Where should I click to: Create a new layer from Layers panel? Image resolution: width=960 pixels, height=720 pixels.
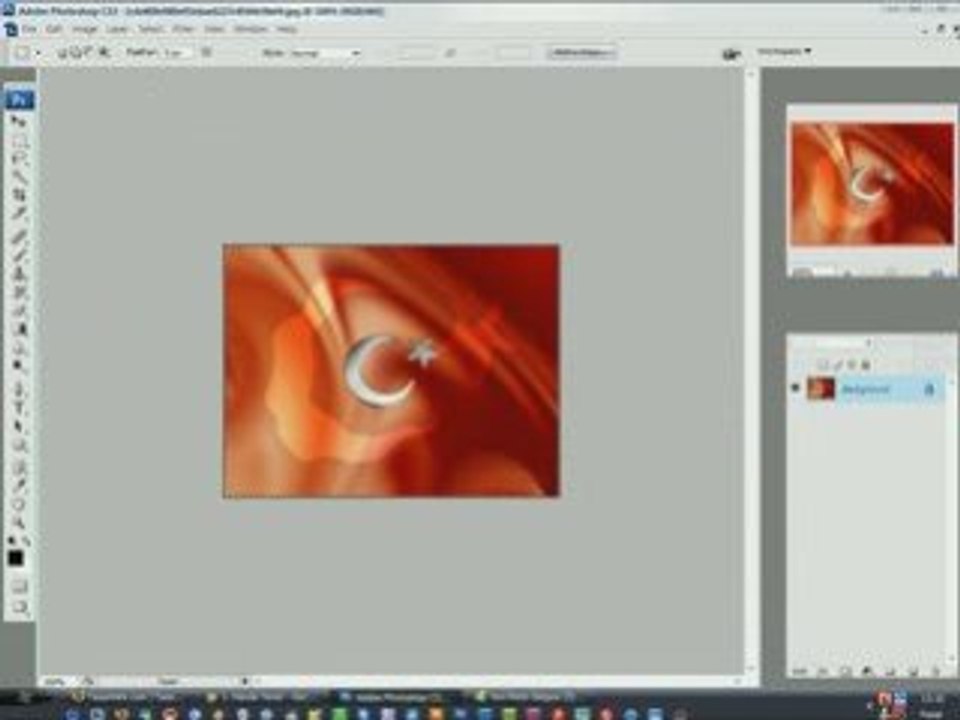click(x=913, y=672)
